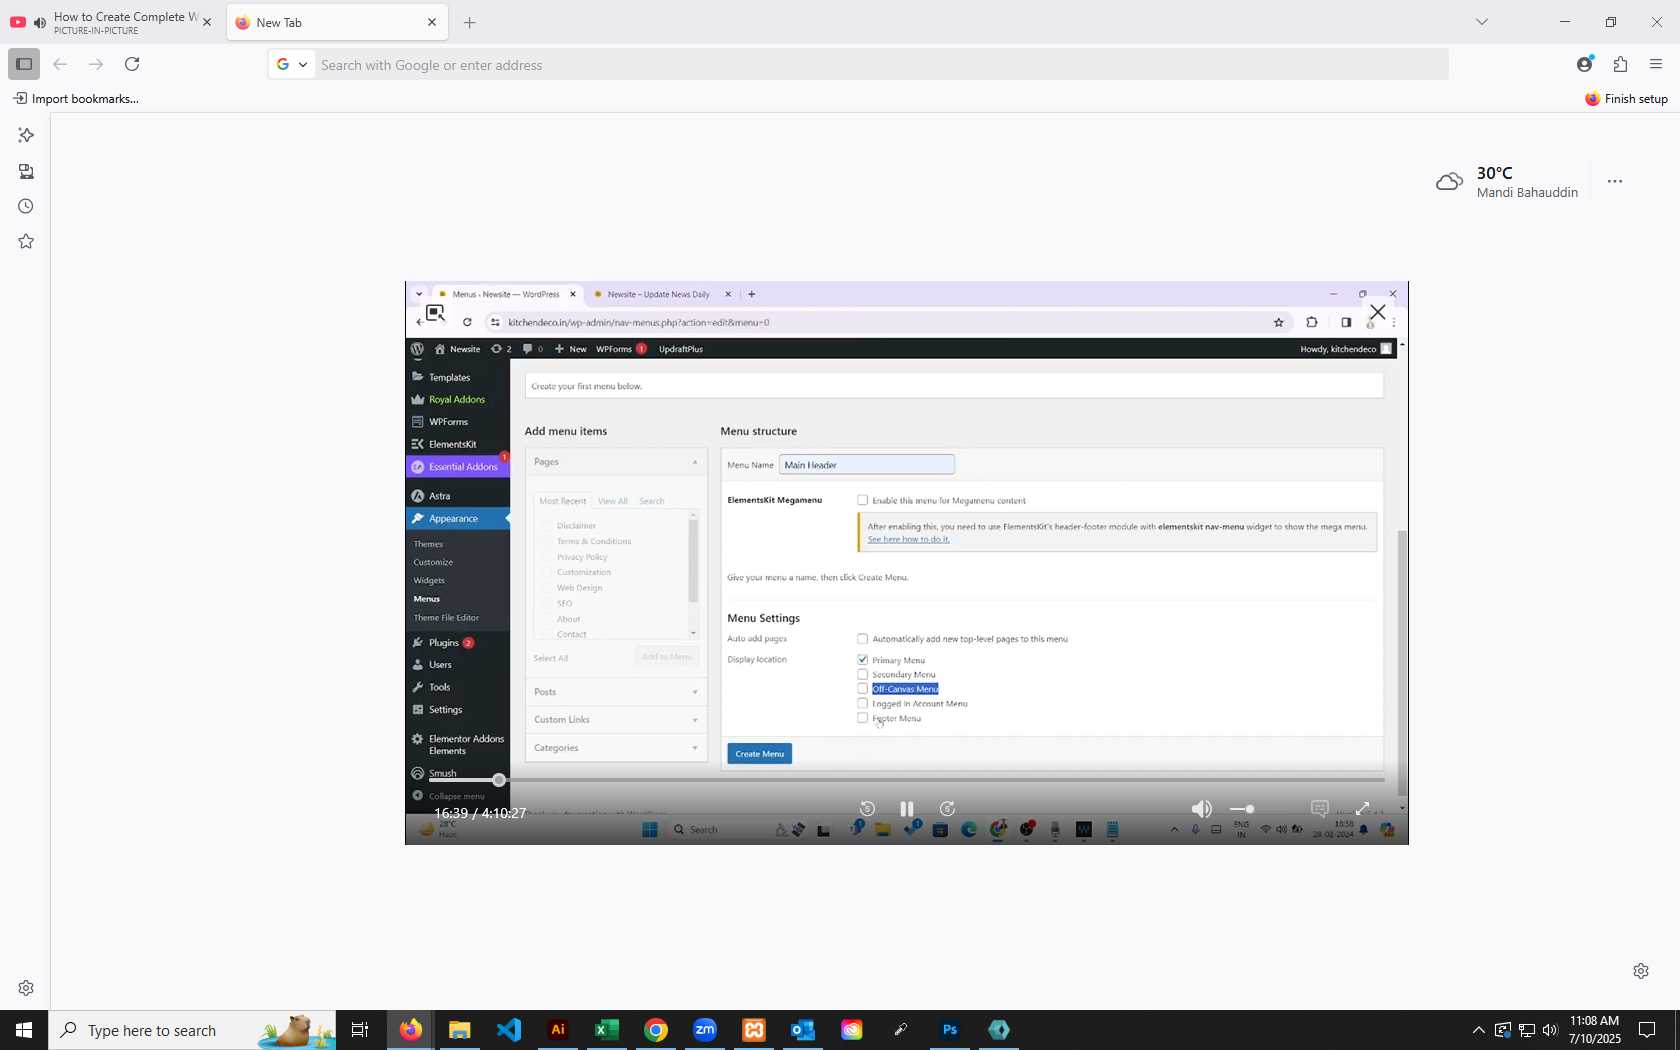Image resolution: width=1680 pixels, height=1050 pixels.
Task: Click the Back navigation arrow
Action: pos(60,64)
